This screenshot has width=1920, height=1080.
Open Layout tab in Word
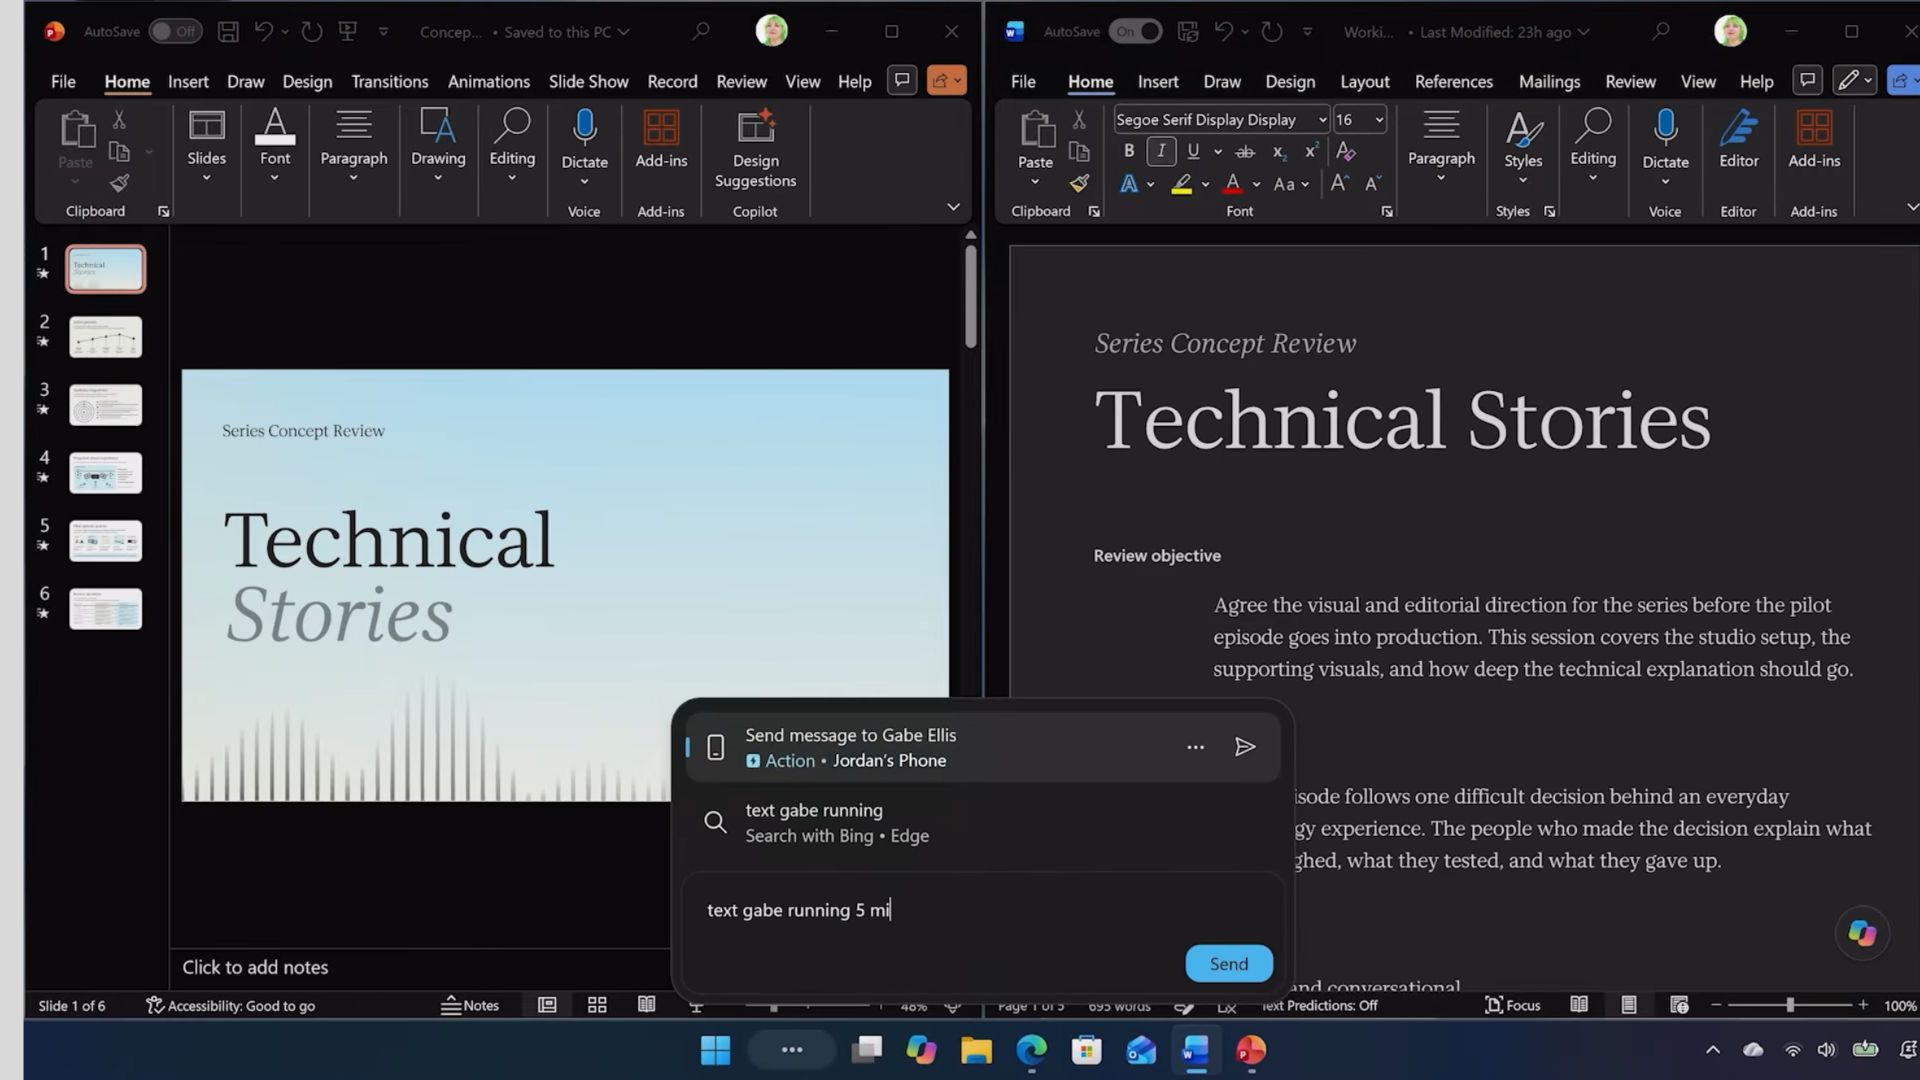click(x=1364, y=82)
